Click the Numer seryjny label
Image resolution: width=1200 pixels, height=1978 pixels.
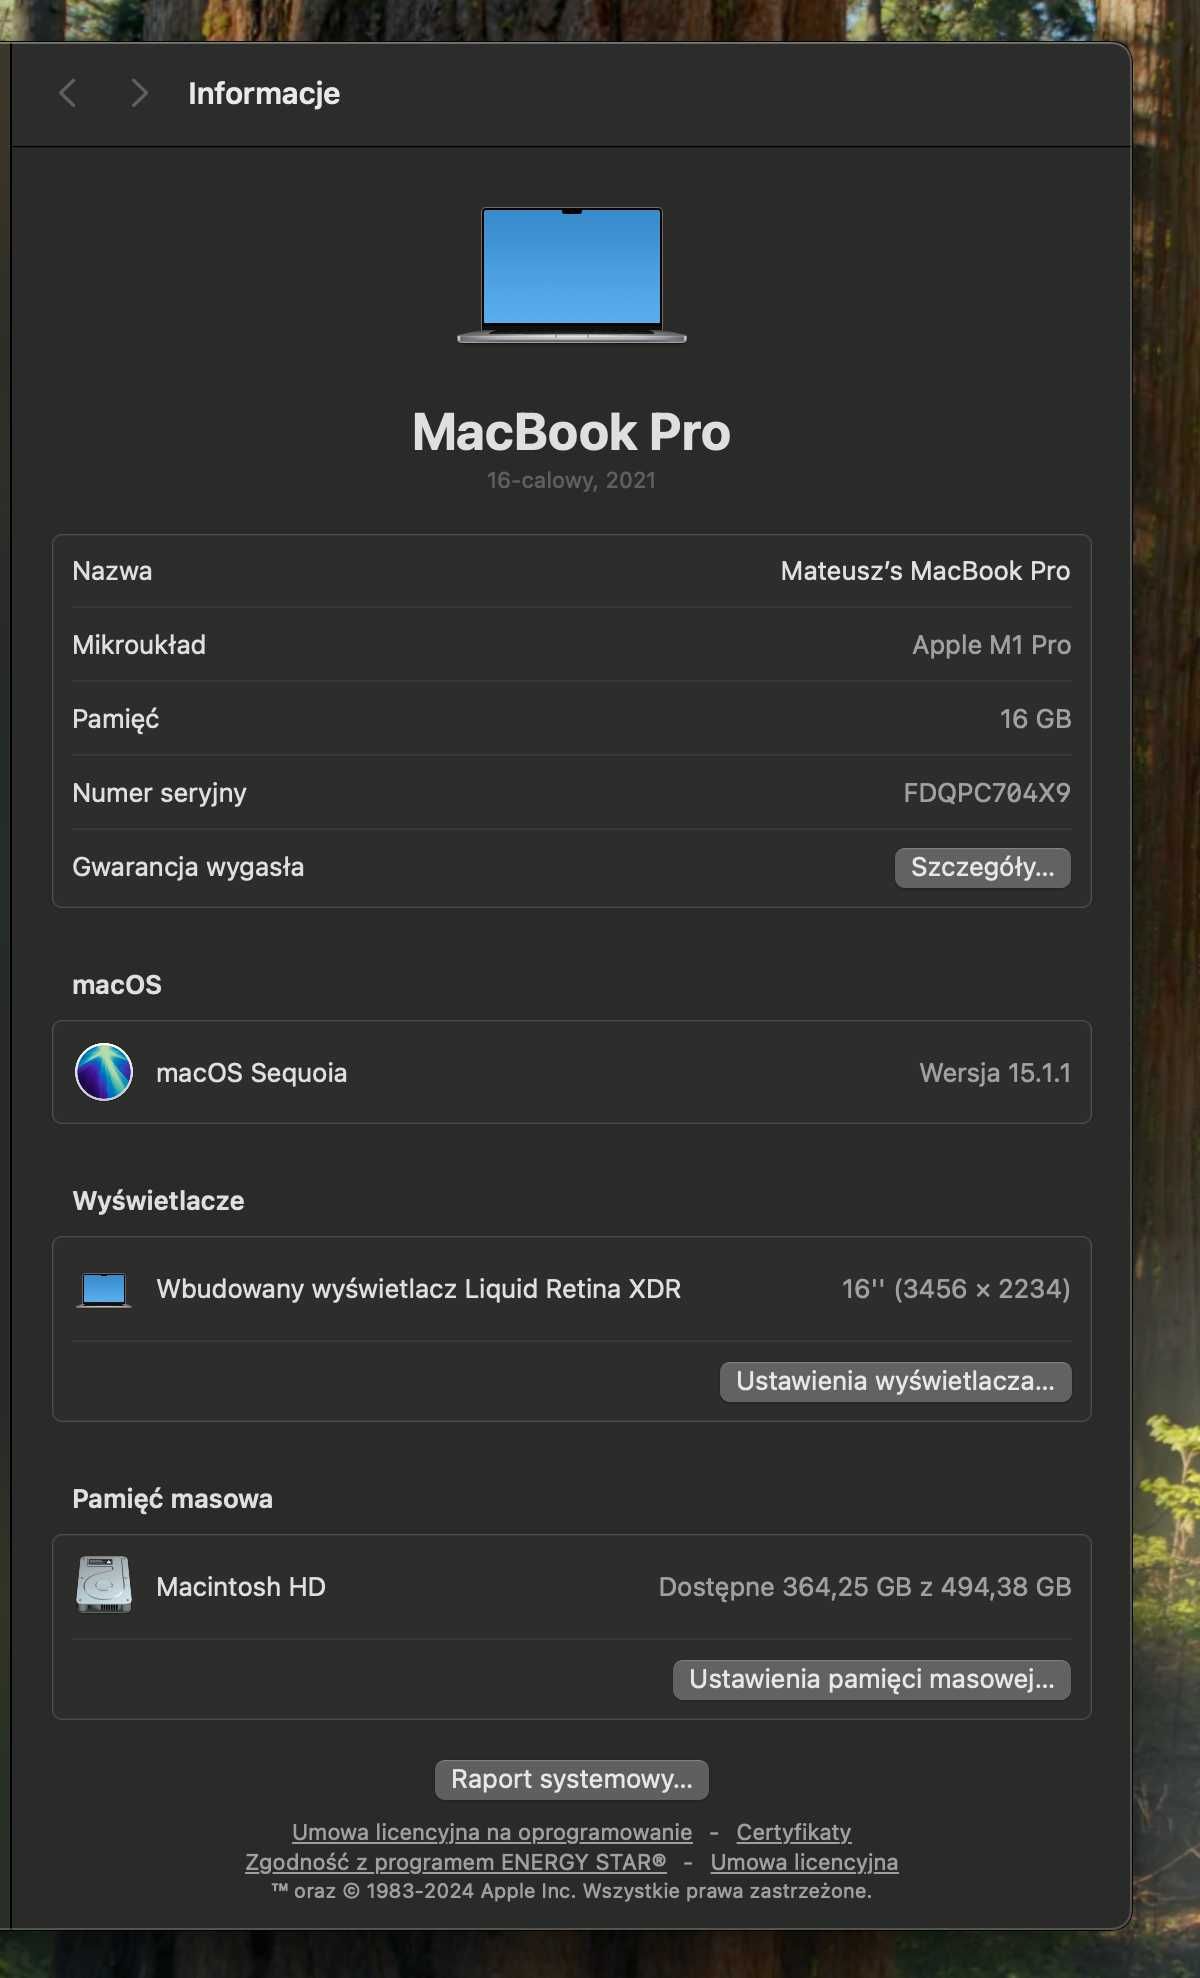(159, 793)
